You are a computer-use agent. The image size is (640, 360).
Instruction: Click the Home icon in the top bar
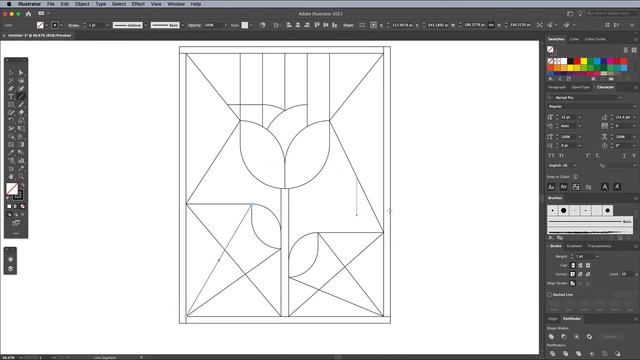[28, 13]
